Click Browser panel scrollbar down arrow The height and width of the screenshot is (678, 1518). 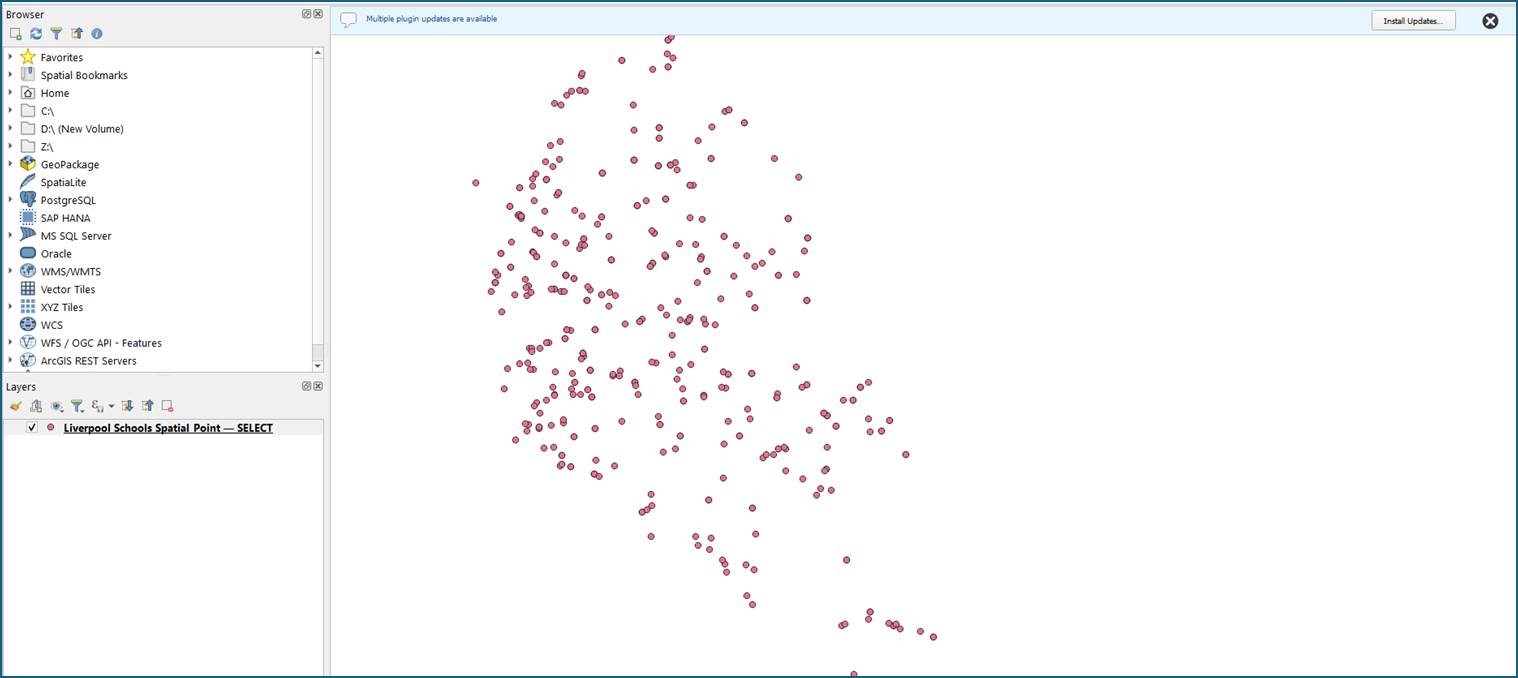point(318,365)
